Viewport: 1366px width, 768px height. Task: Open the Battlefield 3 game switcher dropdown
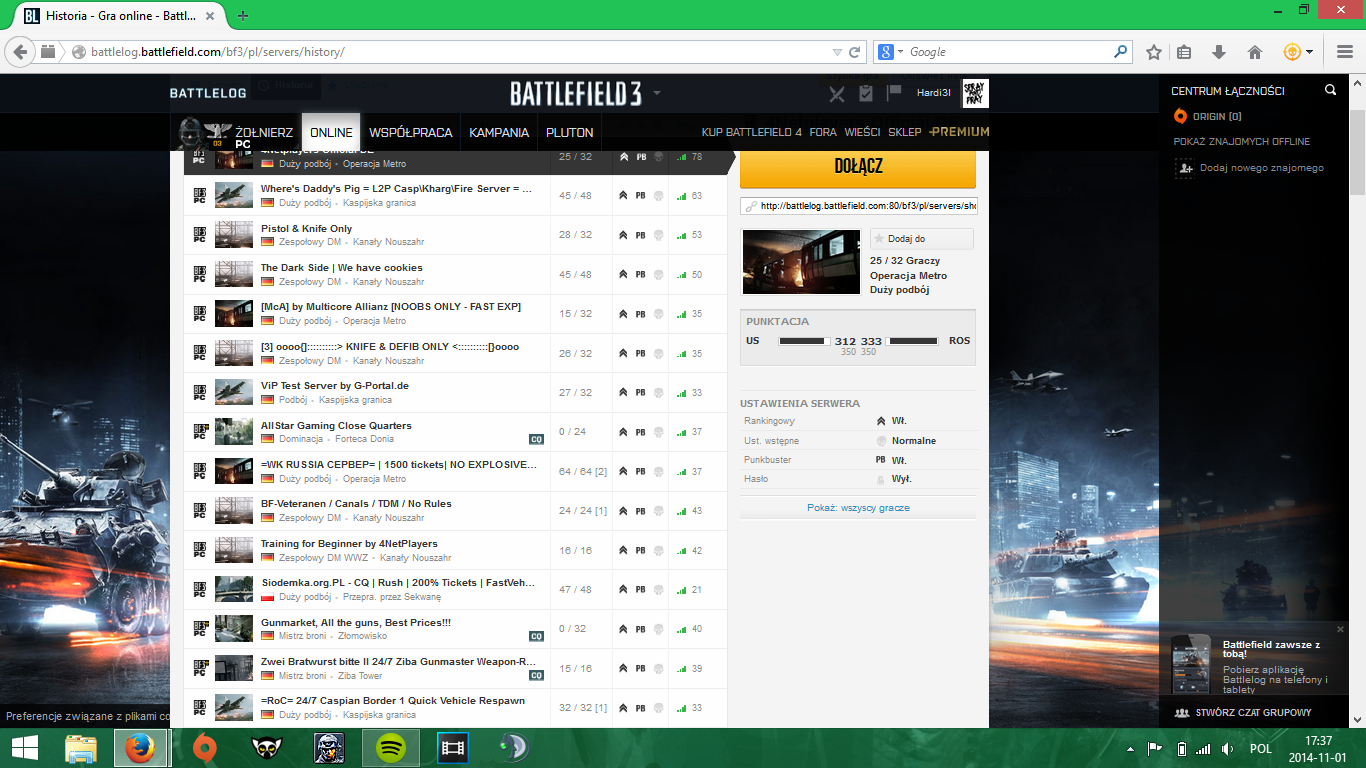(x=657, y=94)
